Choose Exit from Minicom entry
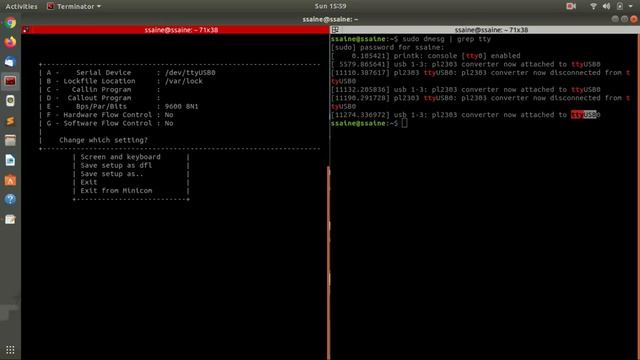Screen dimensions: 640x360 tap(116, 191)
